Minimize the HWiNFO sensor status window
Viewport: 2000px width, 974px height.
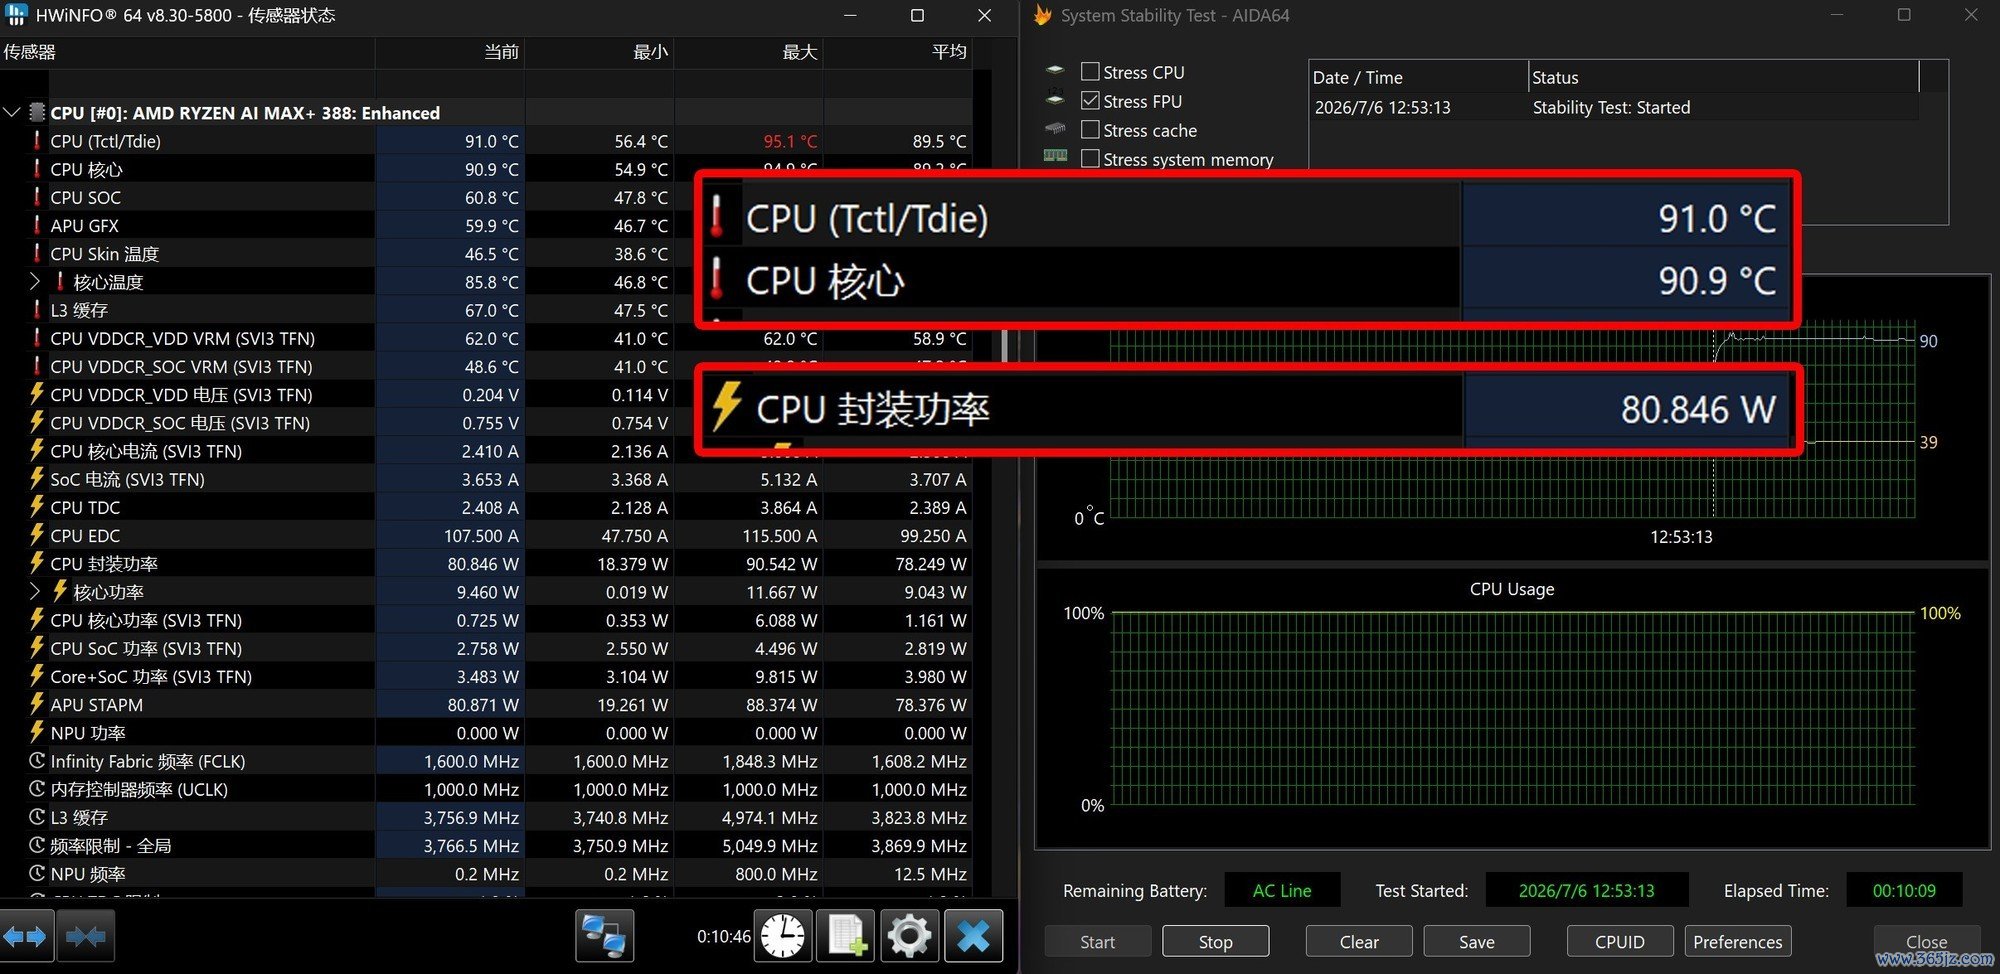pyautogui.click(x=850, y=15)
